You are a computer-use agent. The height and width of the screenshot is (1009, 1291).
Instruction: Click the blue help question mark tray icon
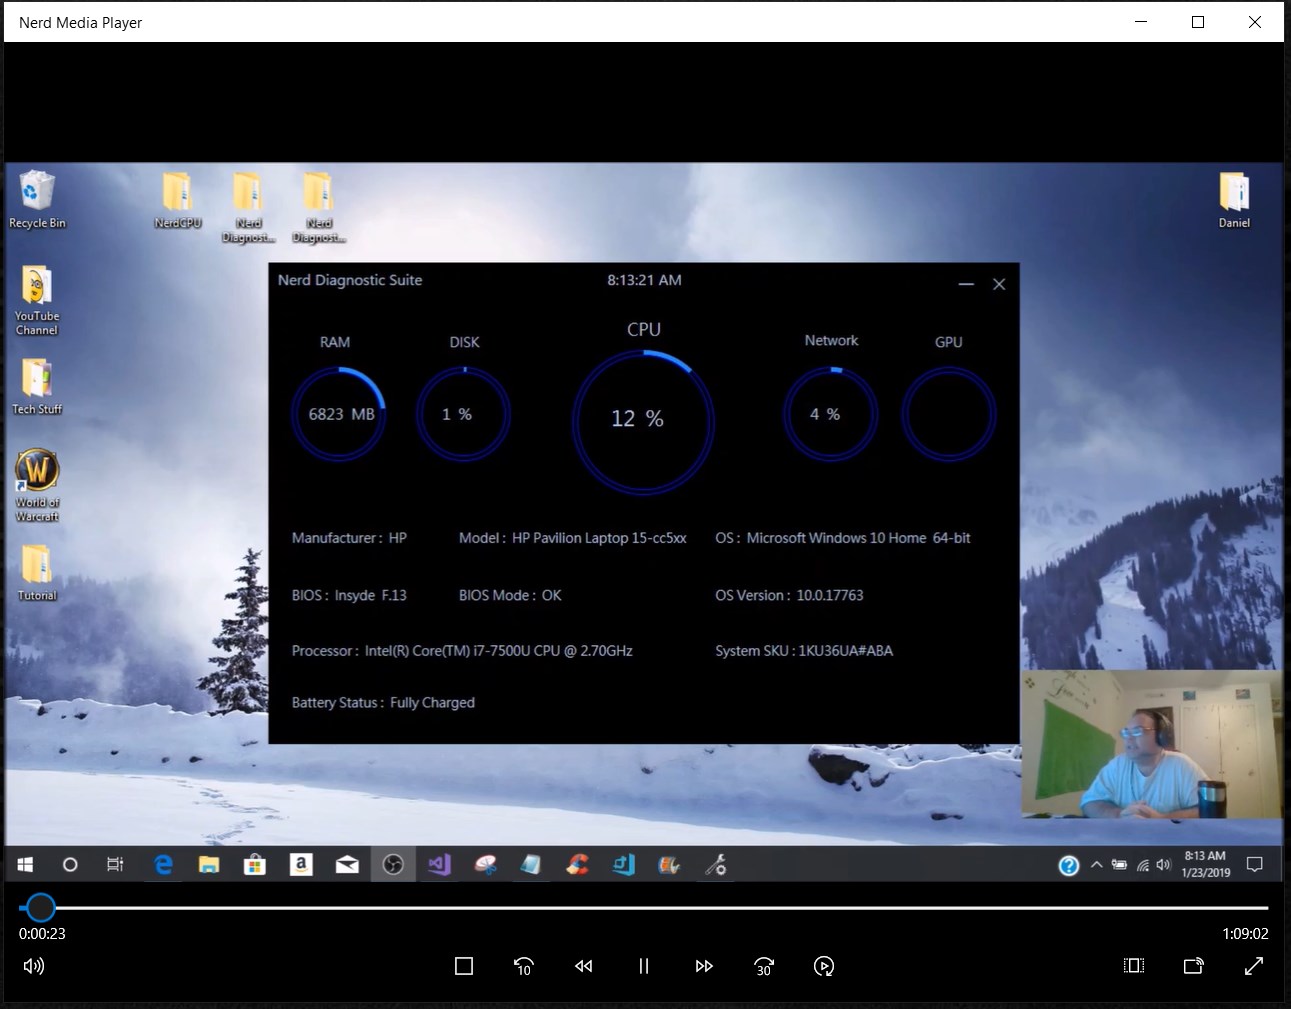point(1069,865)
